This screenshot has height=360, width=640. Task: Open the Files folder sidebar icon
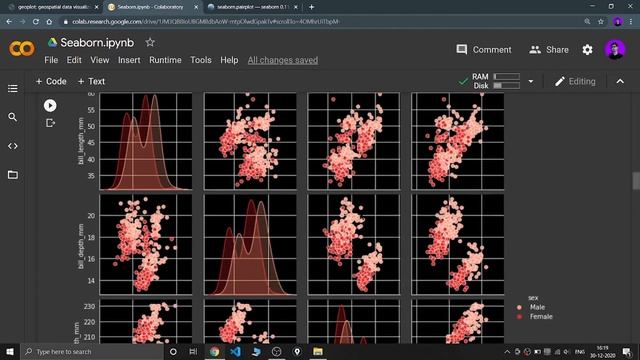coord(13,175)
